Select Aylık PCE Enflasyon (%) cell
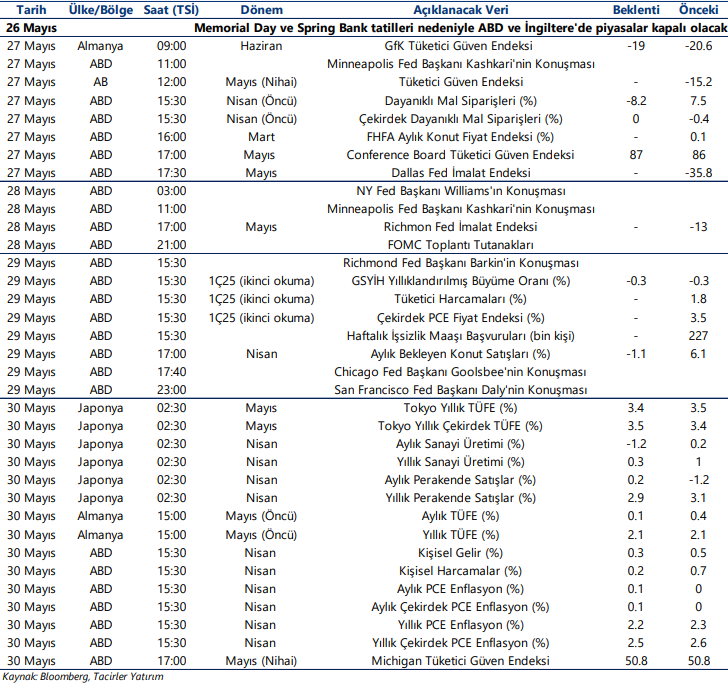This screenshot has height=686, width=728. pos(460,589)
